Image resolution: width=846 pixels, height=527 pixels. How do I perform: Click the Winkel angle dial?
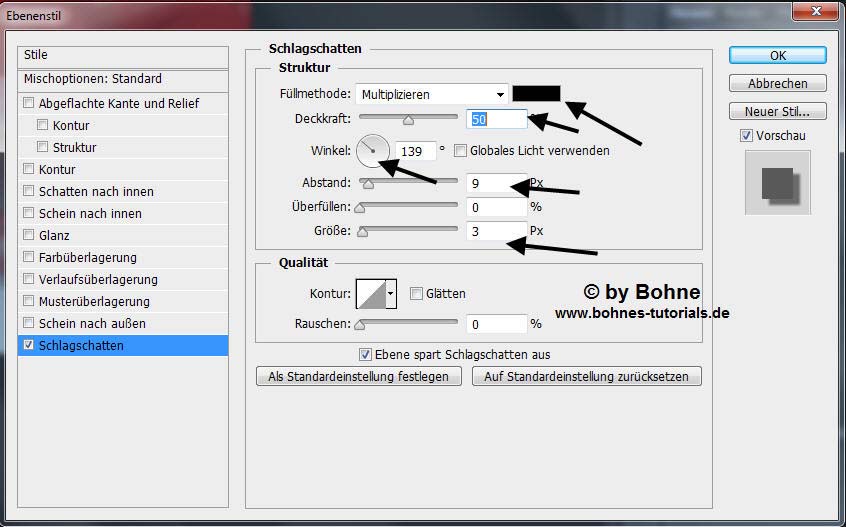(373, 151)
